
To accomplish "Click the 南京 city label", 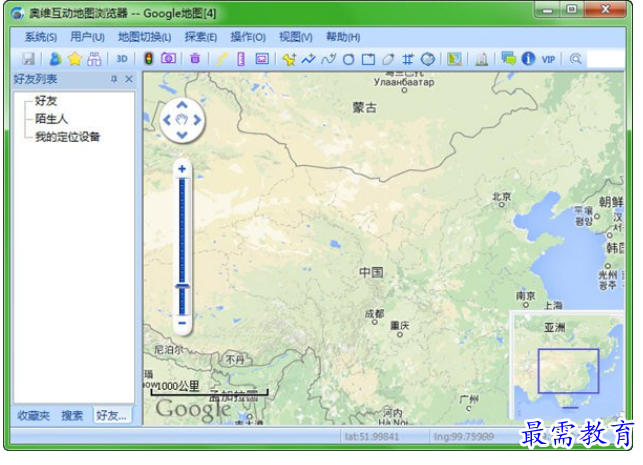I will click(x=526, y=296).
